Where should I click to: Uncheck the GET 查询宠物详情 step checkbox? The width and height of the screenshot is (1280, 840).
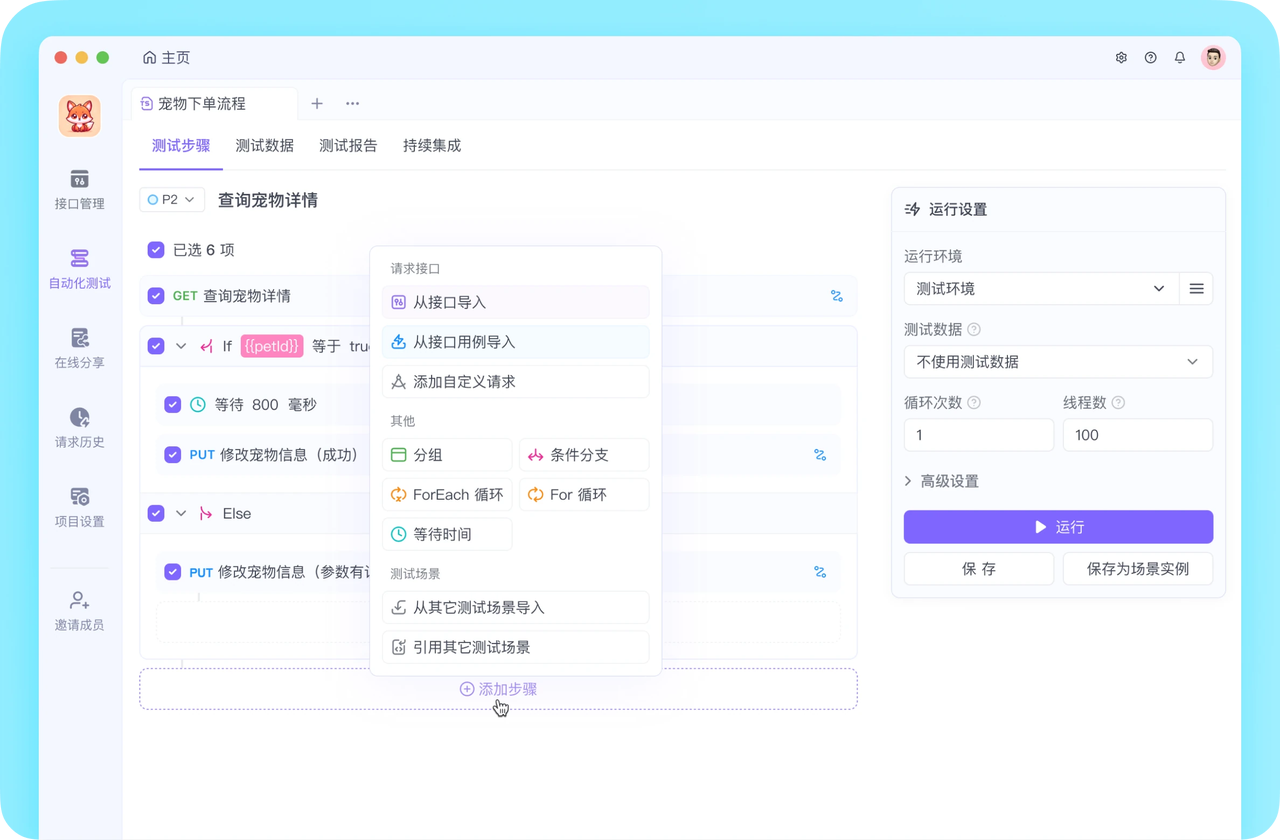point(155,296)
